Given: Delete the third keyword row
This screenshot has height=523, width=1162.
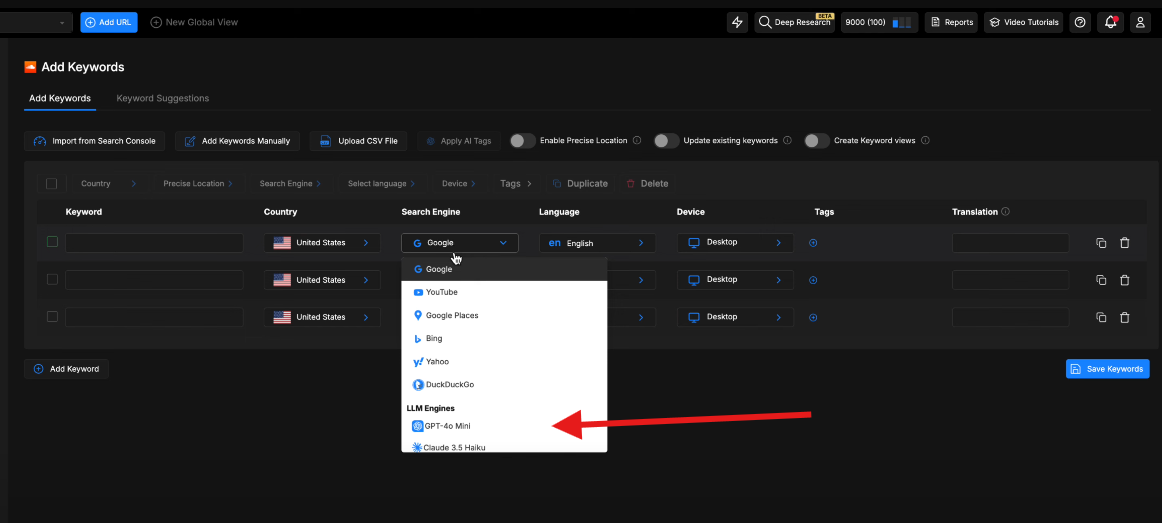Looking at the screenshot, I should pyautogui.click(x=1124, y=317).
